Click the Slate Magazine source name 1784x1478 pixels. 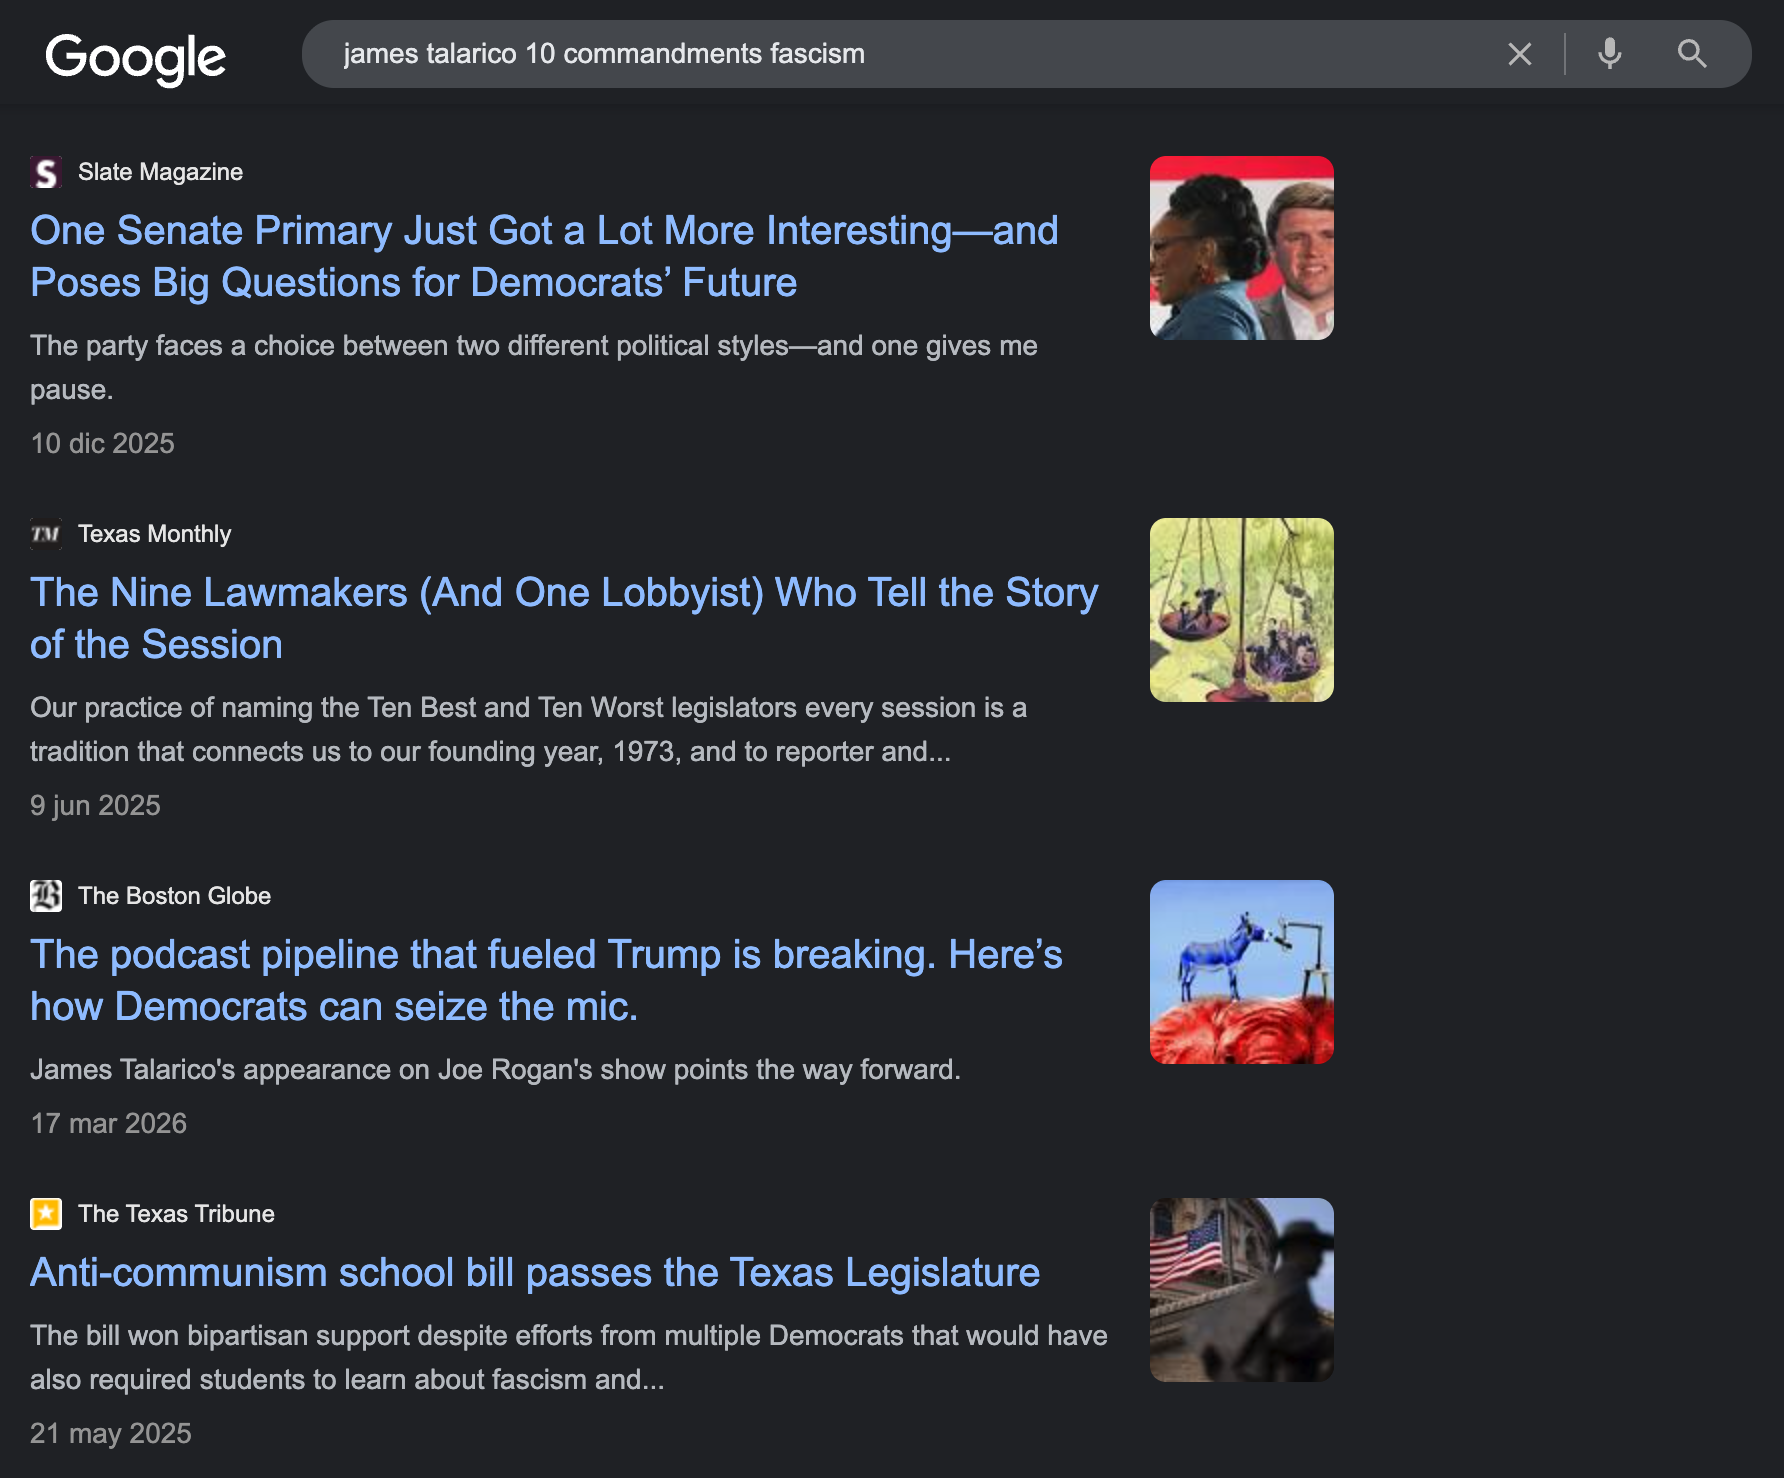coord(160,172)
